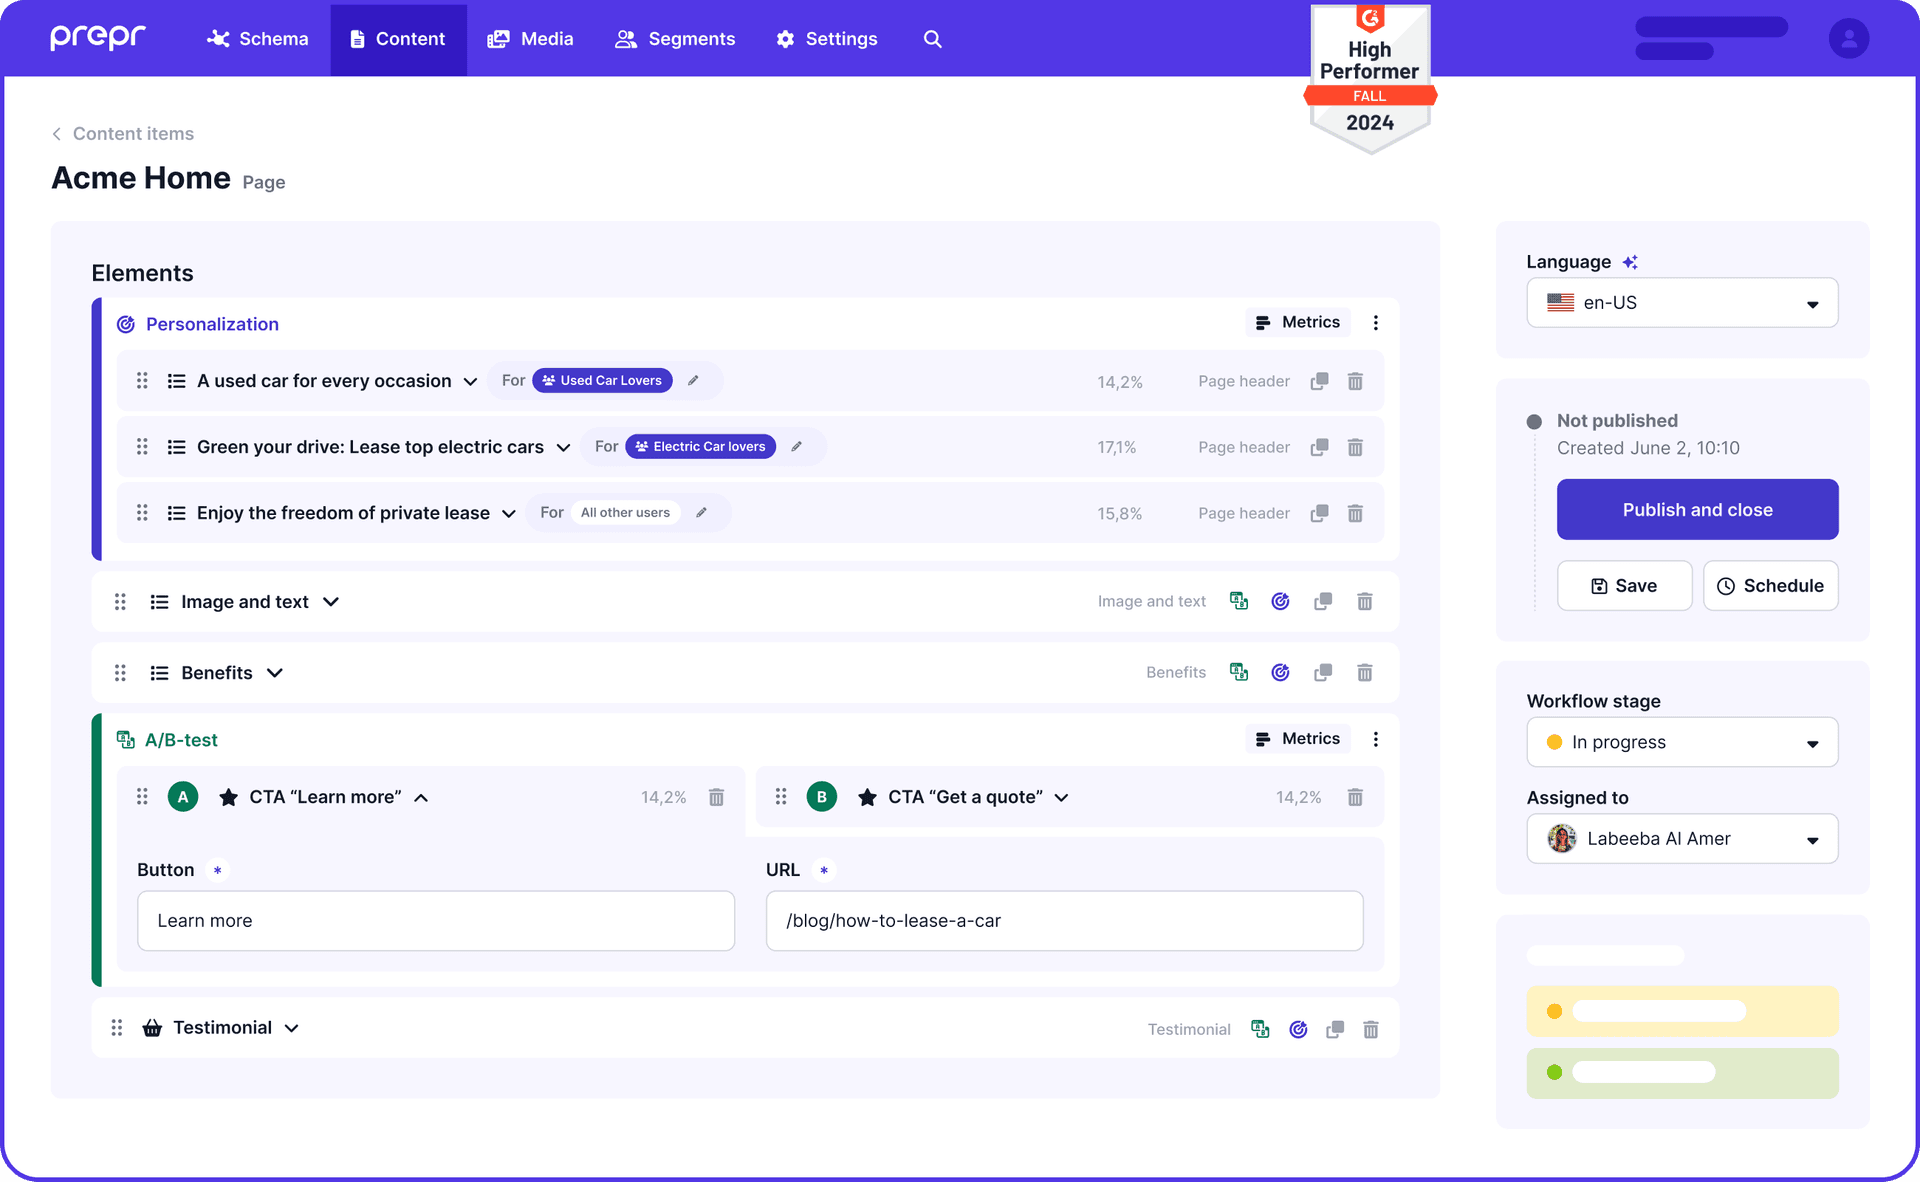Screen dimensions: 1920x1182
Task: Open the user profile avatar
Action: 1848,39
